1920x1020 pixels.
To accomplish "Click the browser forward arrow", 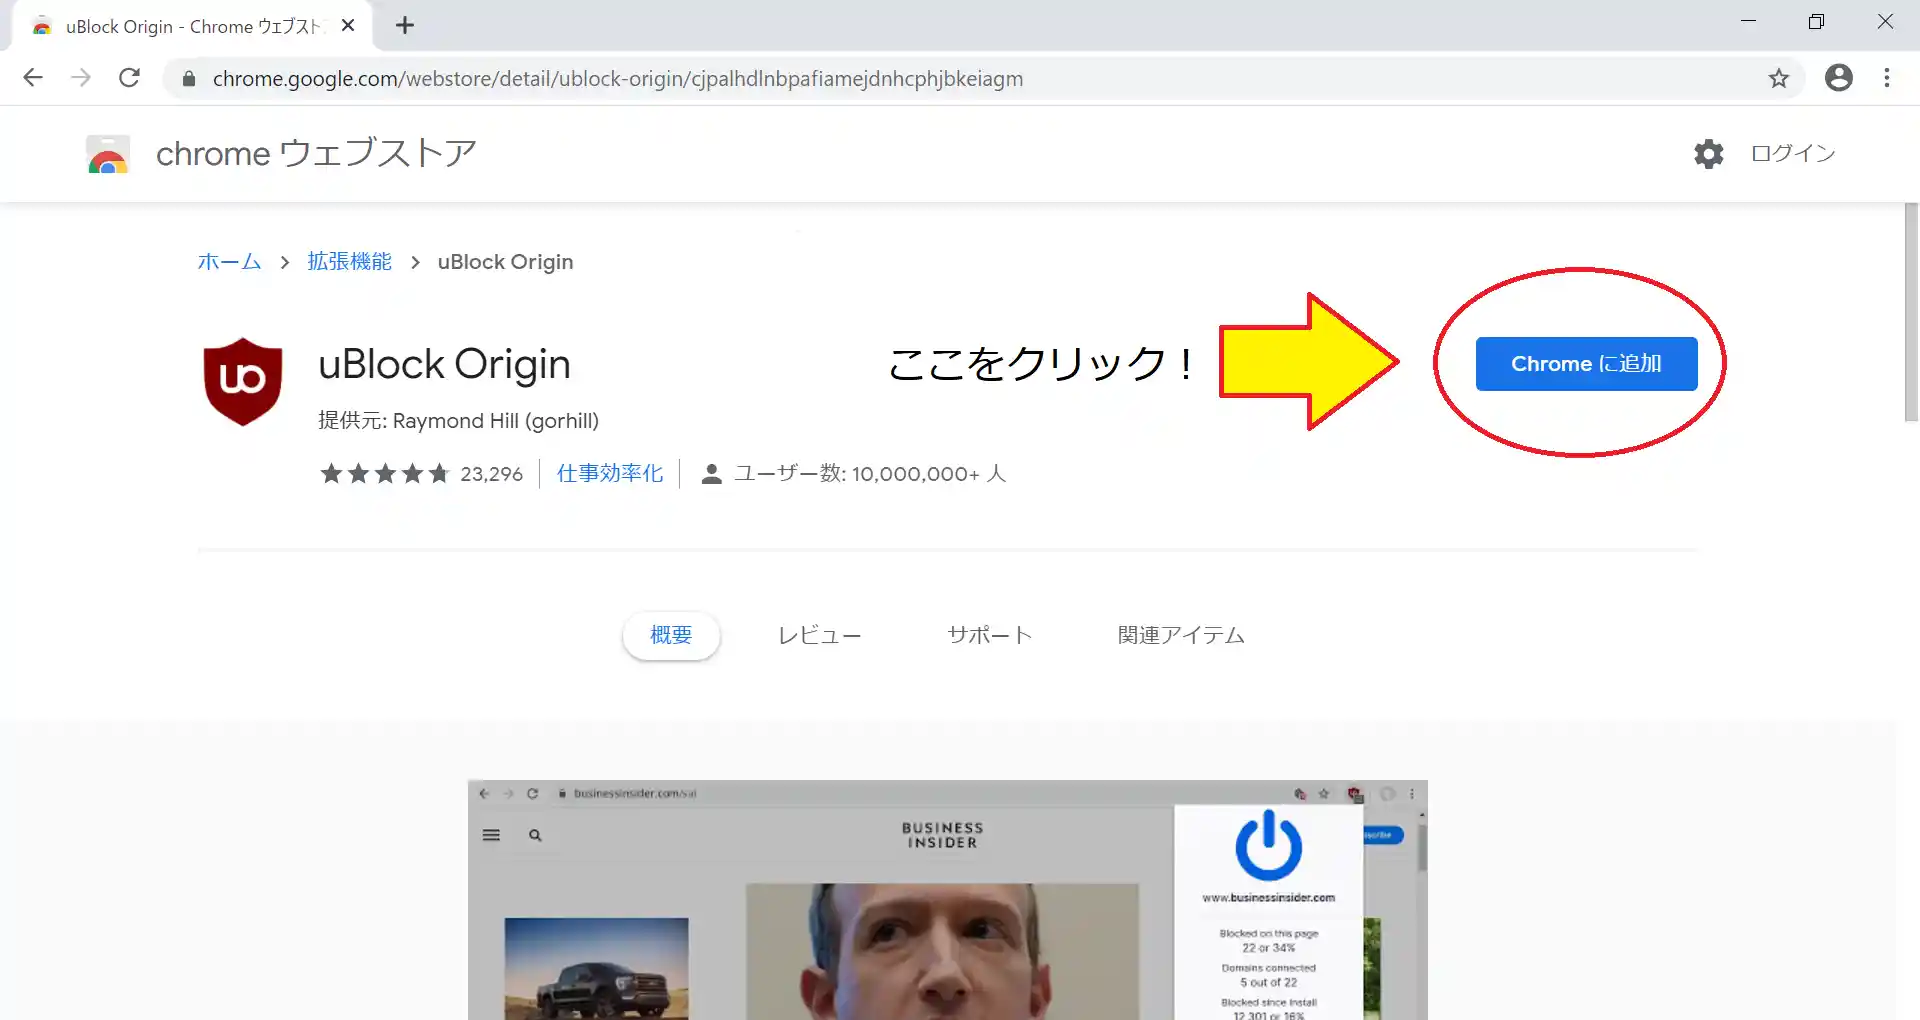I will (x=81, y=78).
